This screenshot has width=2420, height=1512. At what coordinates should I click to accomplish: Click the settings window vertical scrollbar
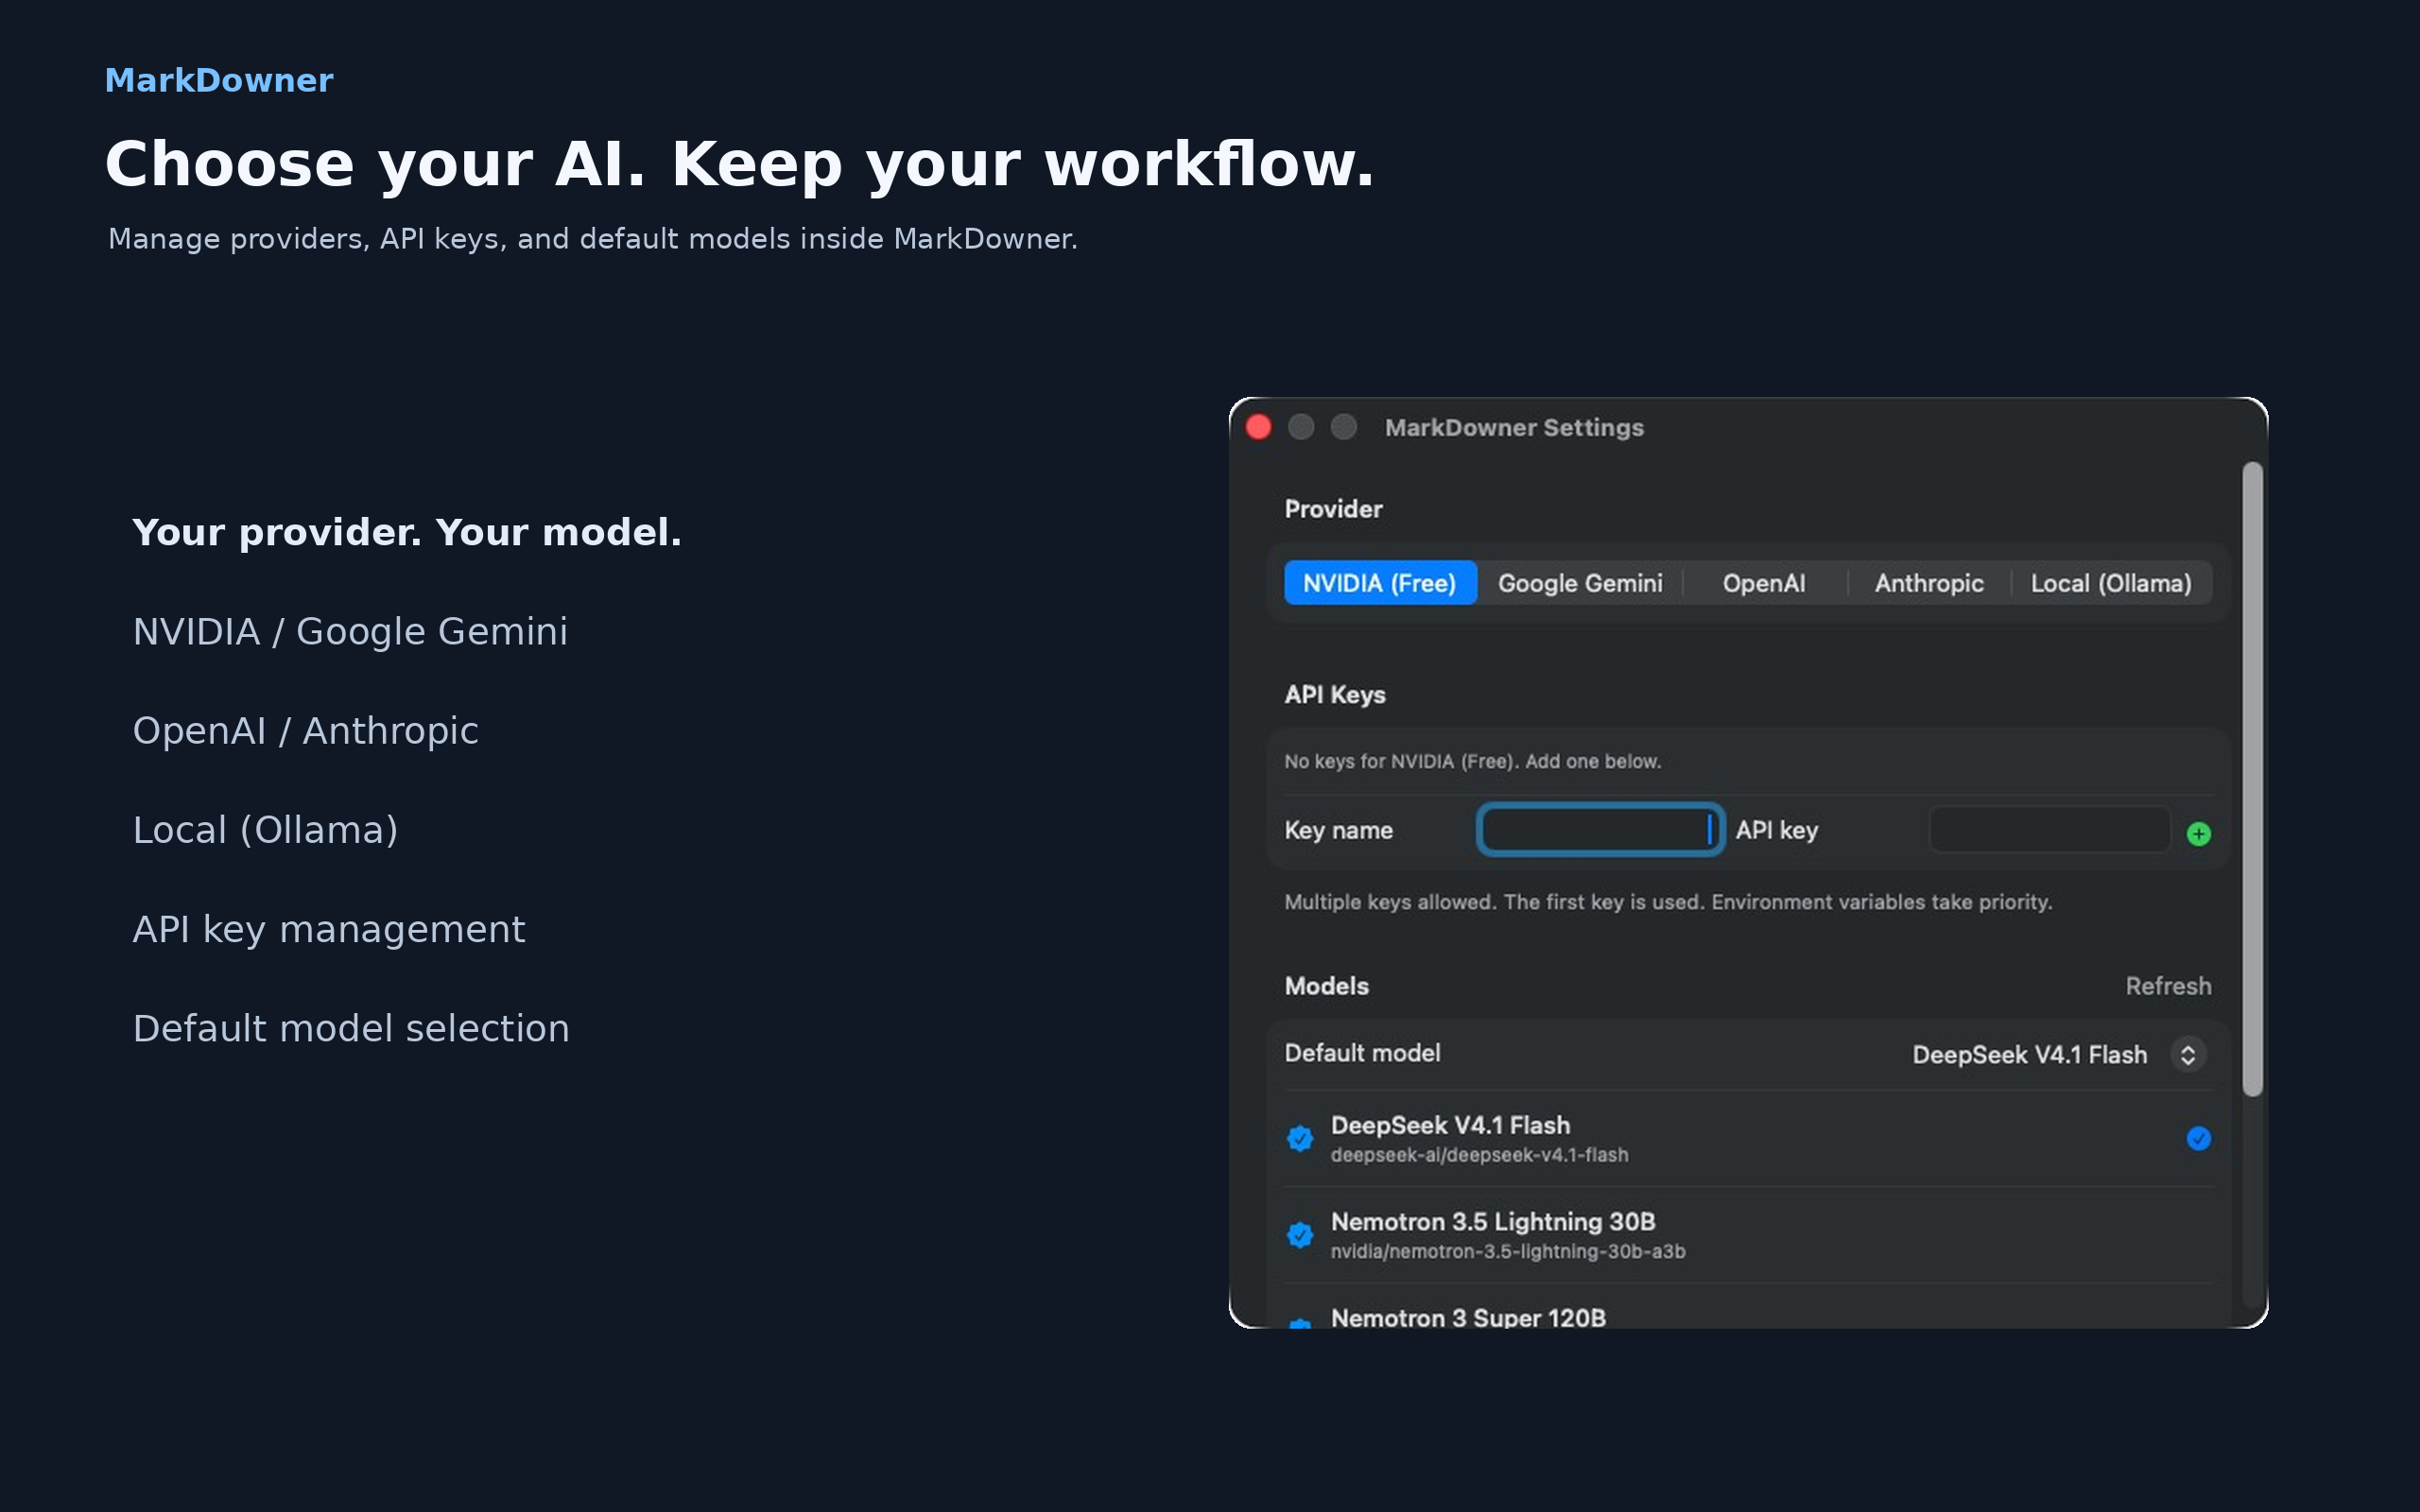(x=2252, y=779)
